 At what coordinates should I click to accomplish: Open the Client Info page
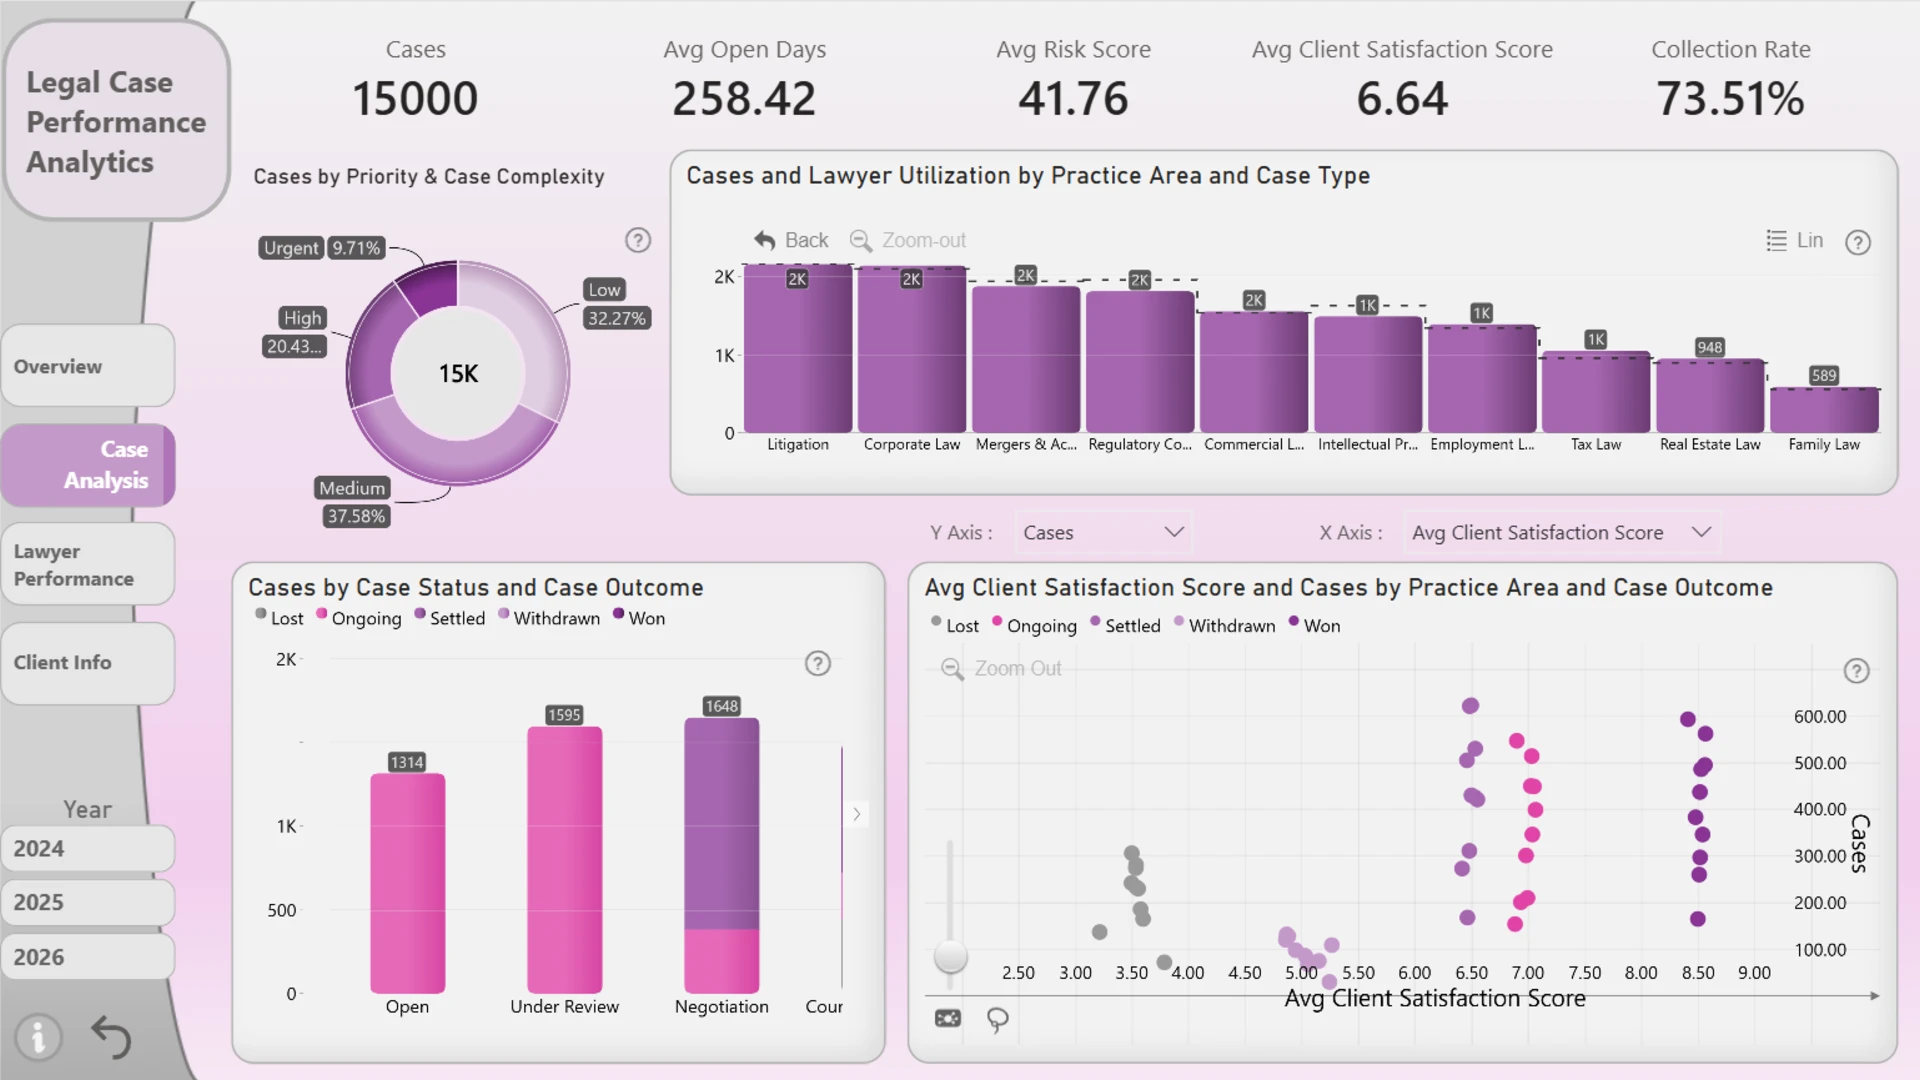click(88, 663)
